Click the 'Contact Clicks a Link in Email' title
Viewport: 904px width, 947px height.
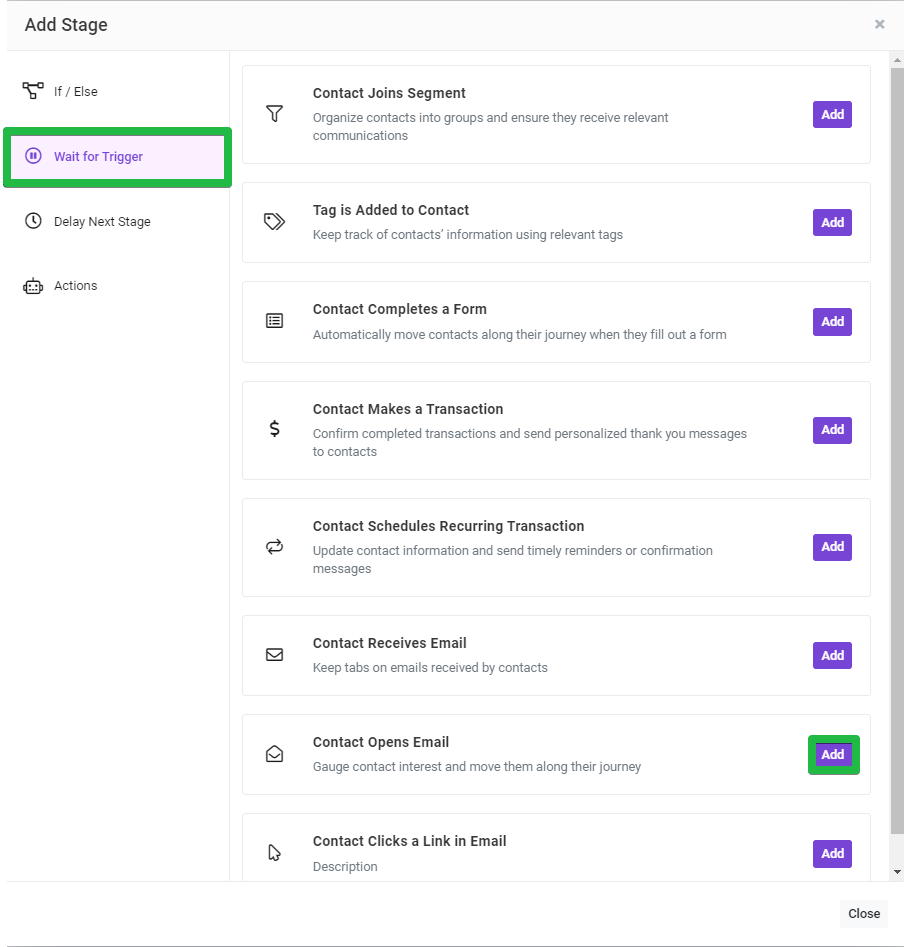tap(409, 841)
